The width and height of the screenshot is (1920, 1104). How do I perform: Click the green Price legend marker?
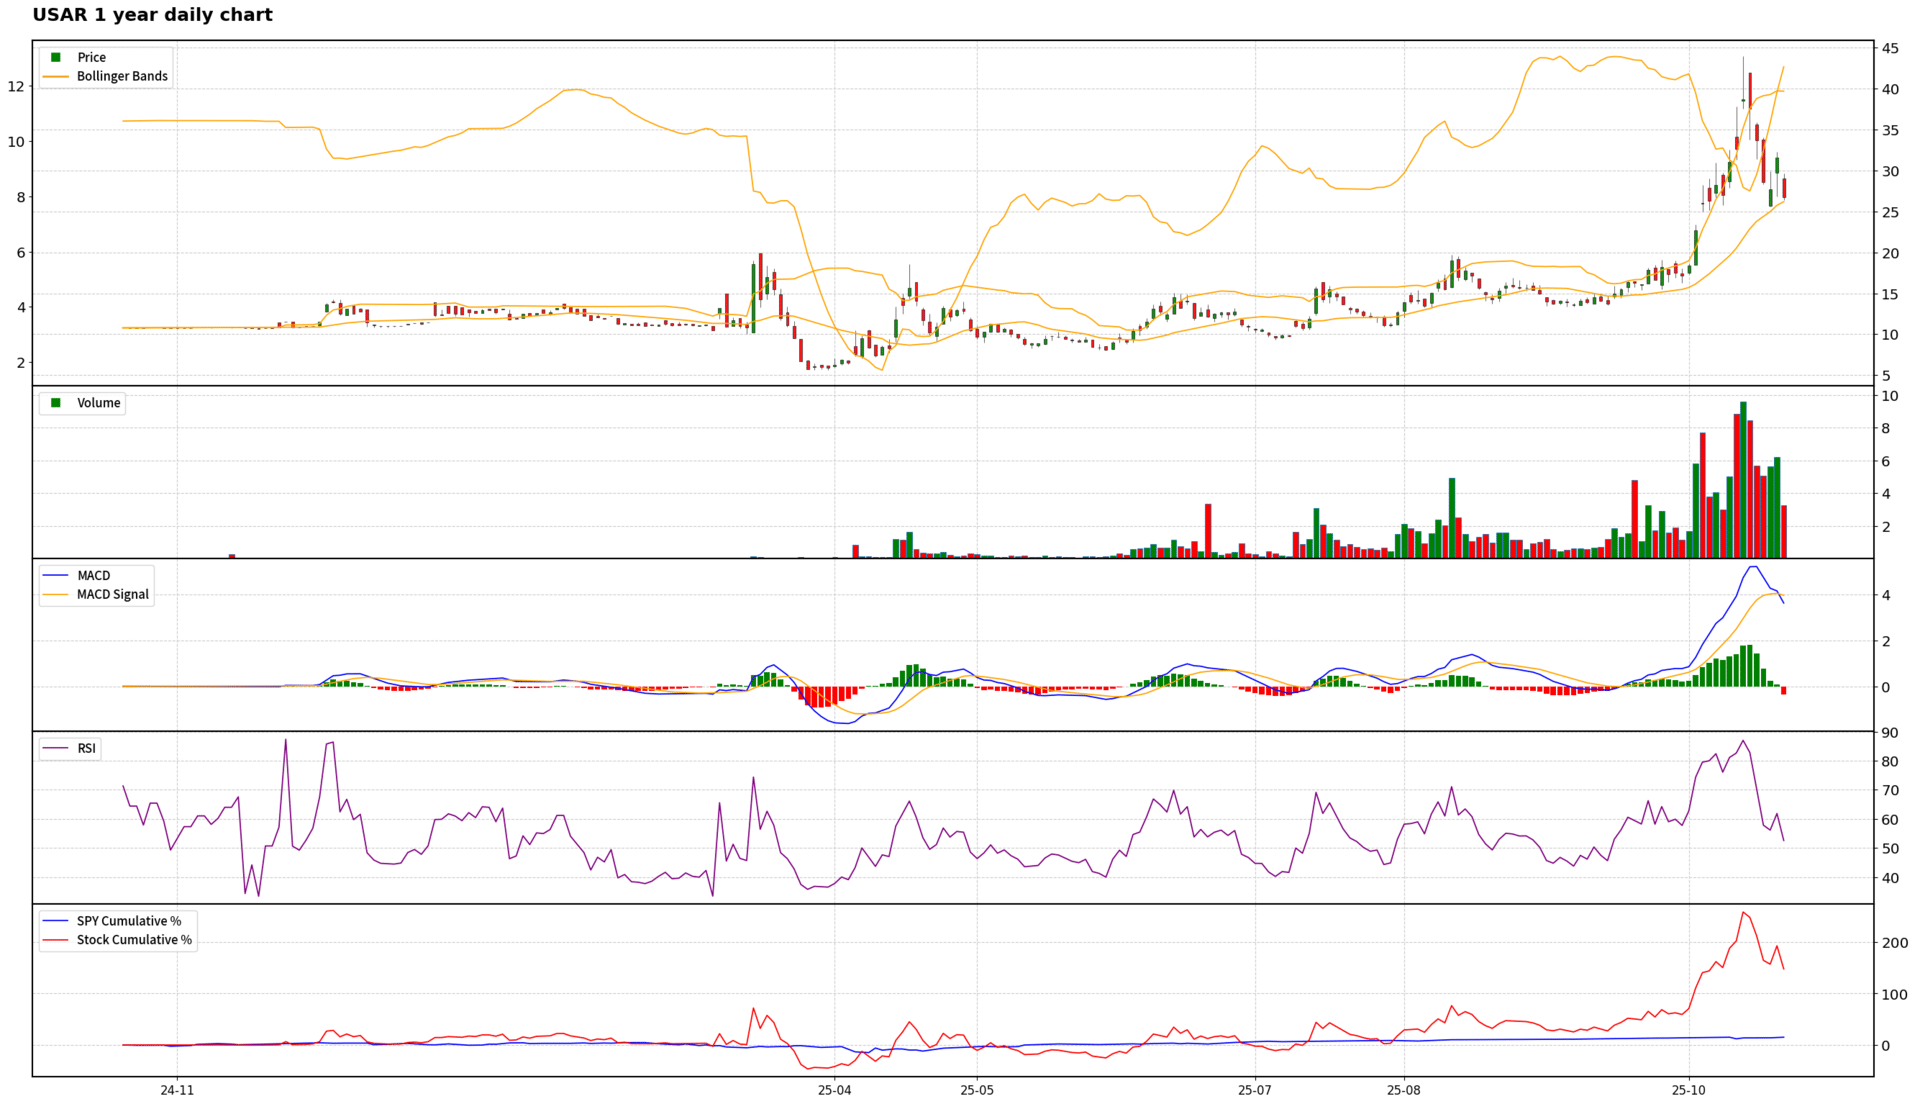(56, 58)
